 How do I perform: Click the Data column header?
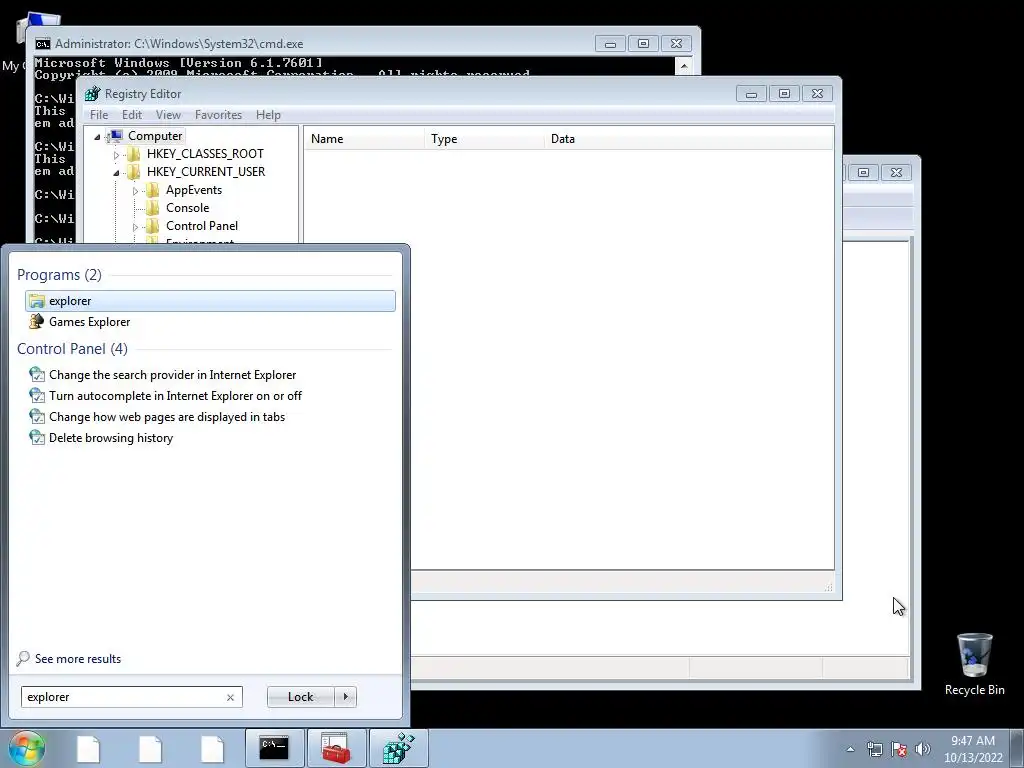(x=689, y=138)
